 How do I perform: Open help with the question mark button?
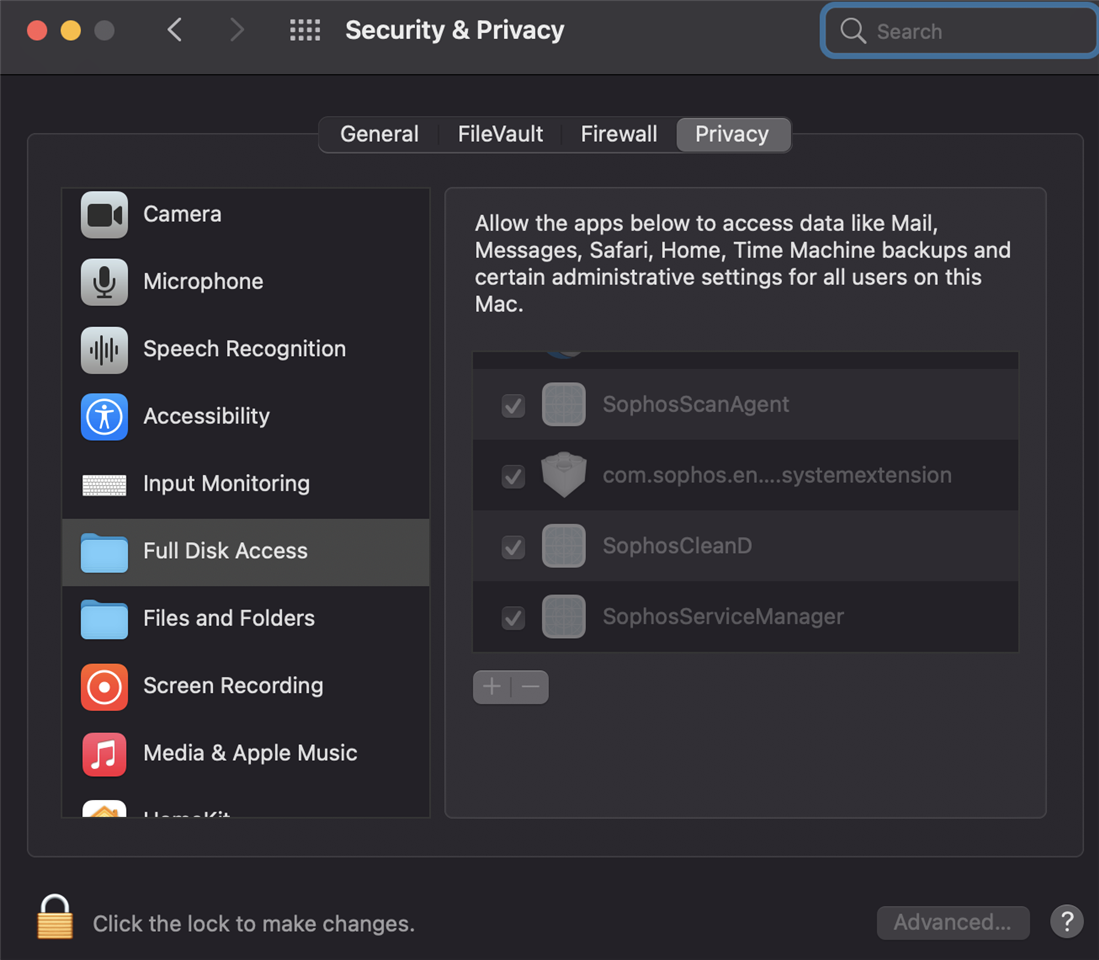1067,921
